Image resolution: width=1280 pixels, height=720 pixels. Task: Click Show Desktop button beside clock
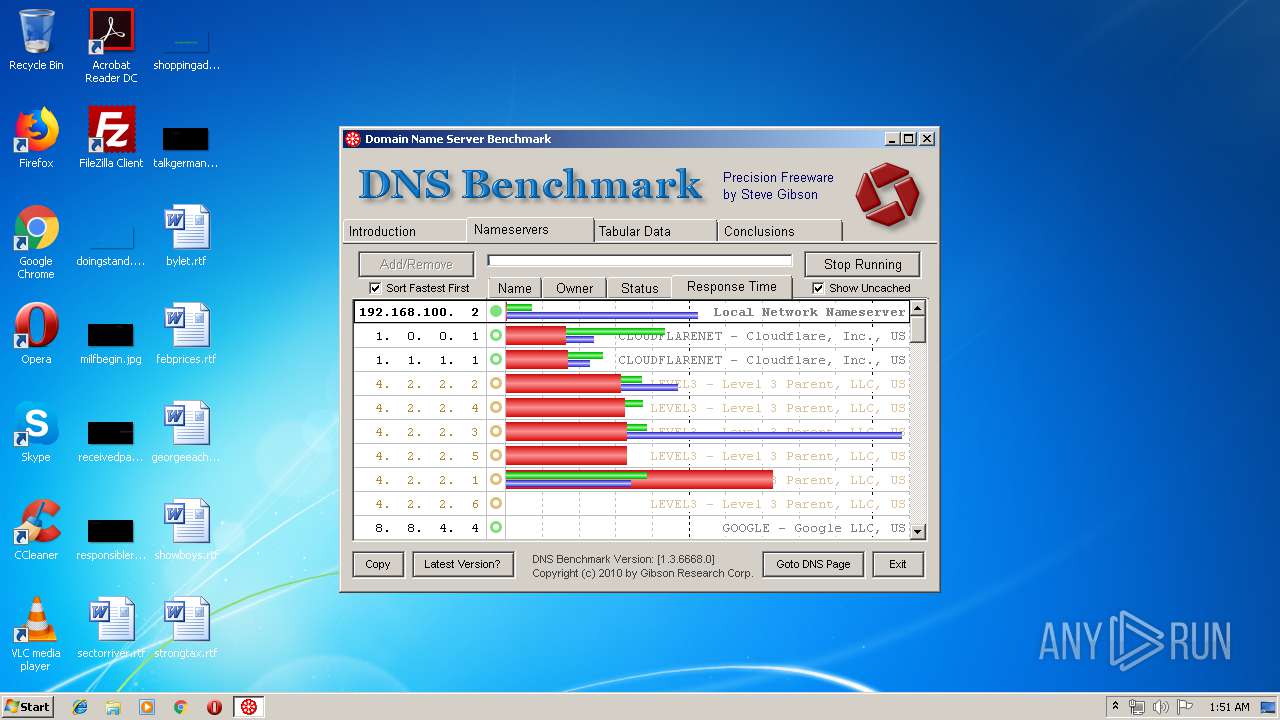pos(1270,707)
